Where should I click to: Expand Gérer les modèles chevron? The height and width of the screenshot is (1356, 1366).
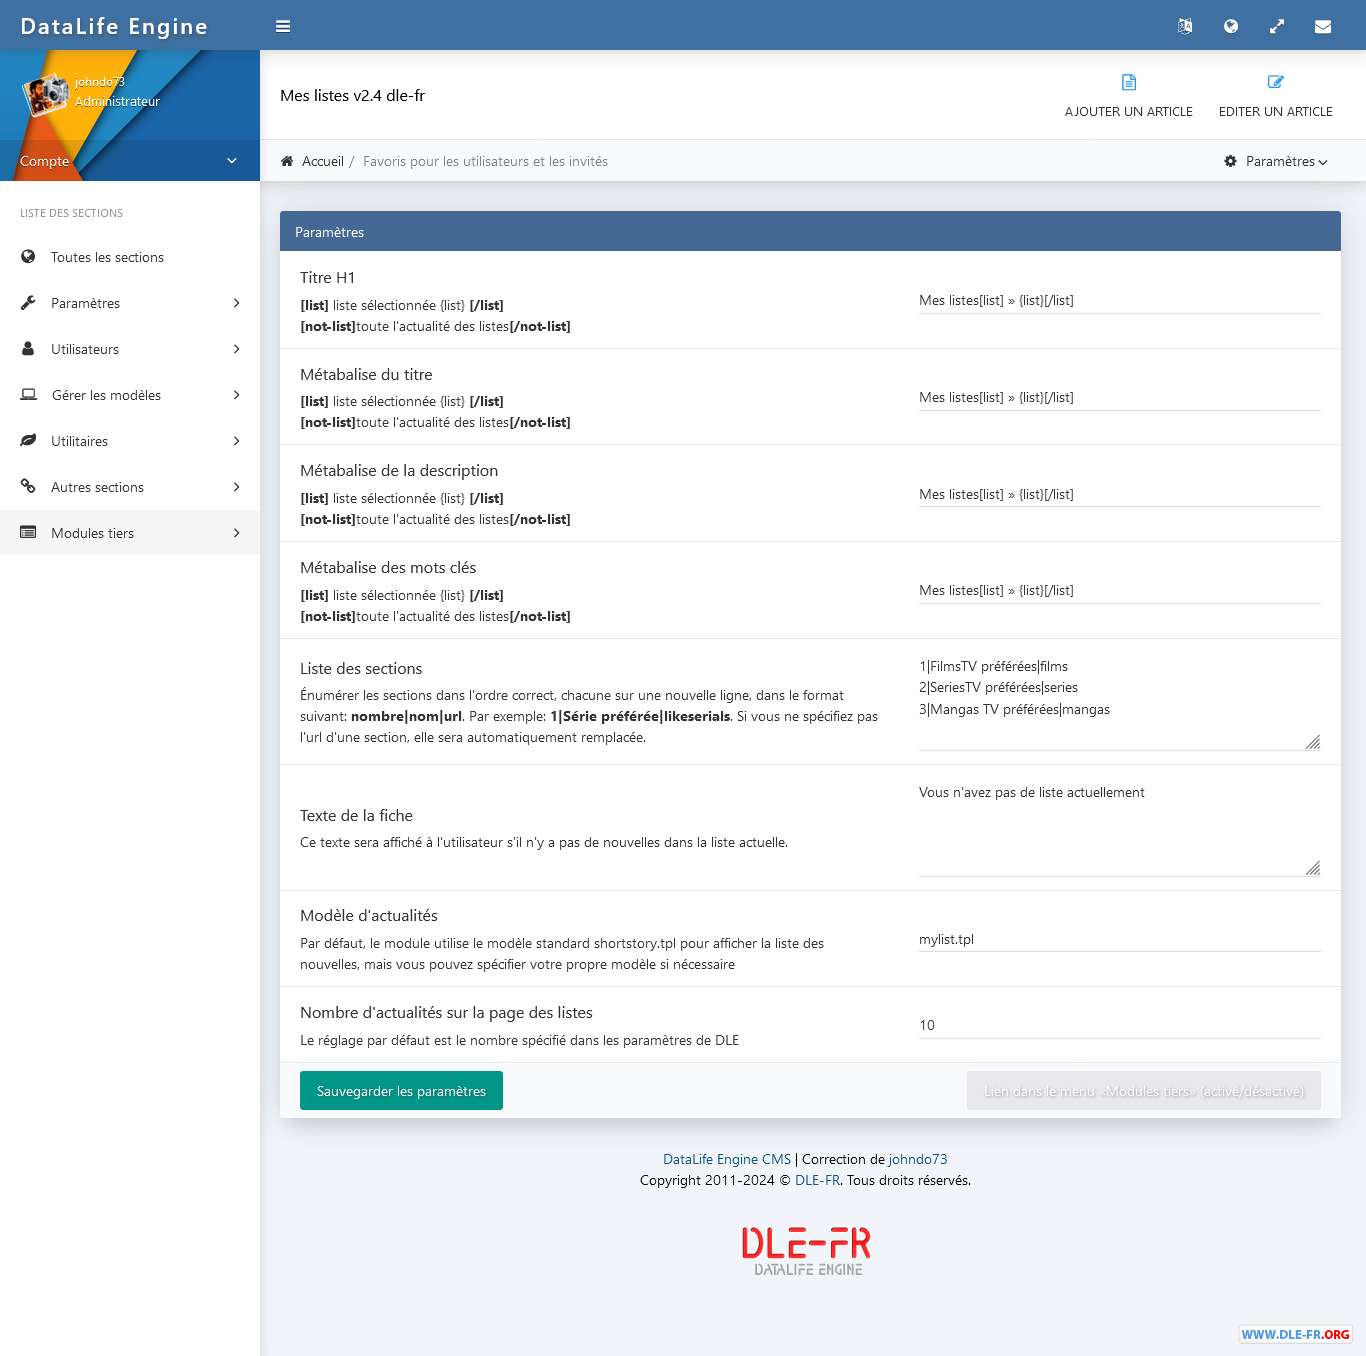coord(237,395)
